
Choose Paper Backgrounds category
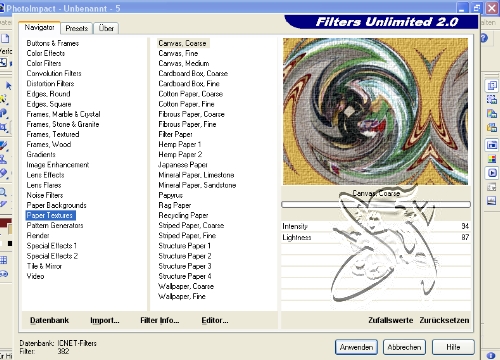coord(56,205)
